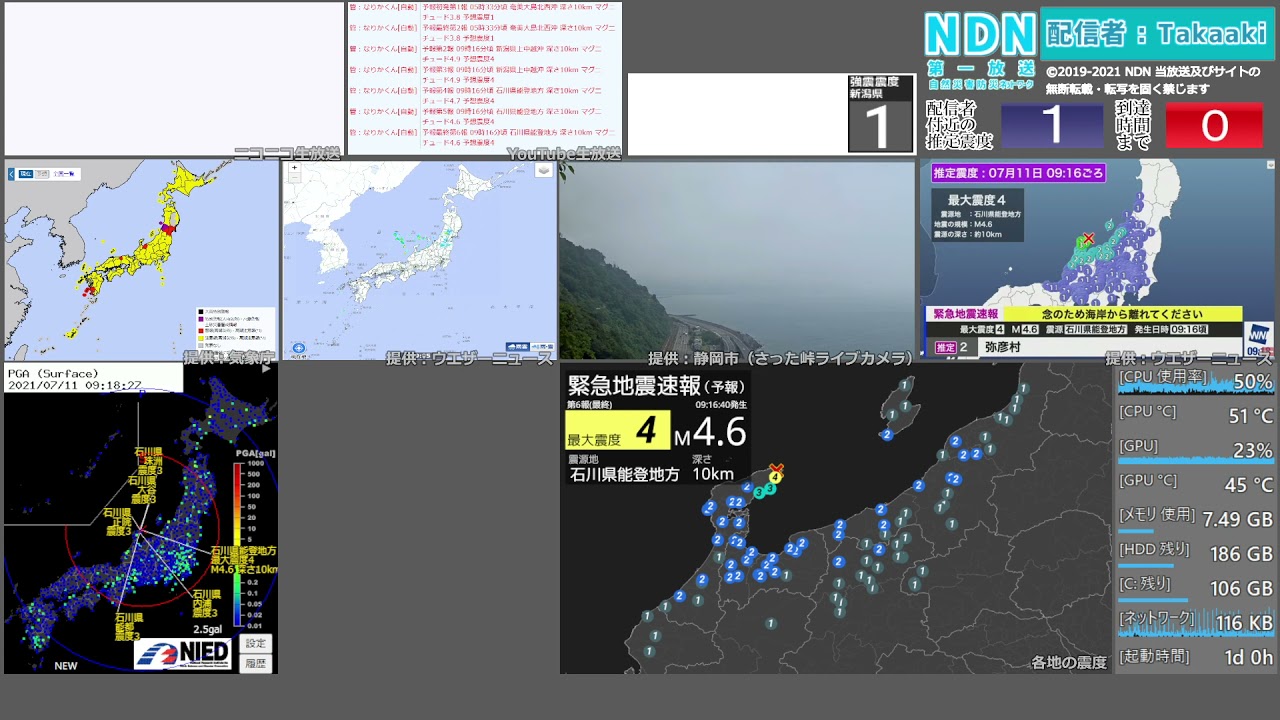The height and width of the screenshot is (720, 1280).
Task: Click the NIED logo on the PGA map
Action: [x=183, y=654]
